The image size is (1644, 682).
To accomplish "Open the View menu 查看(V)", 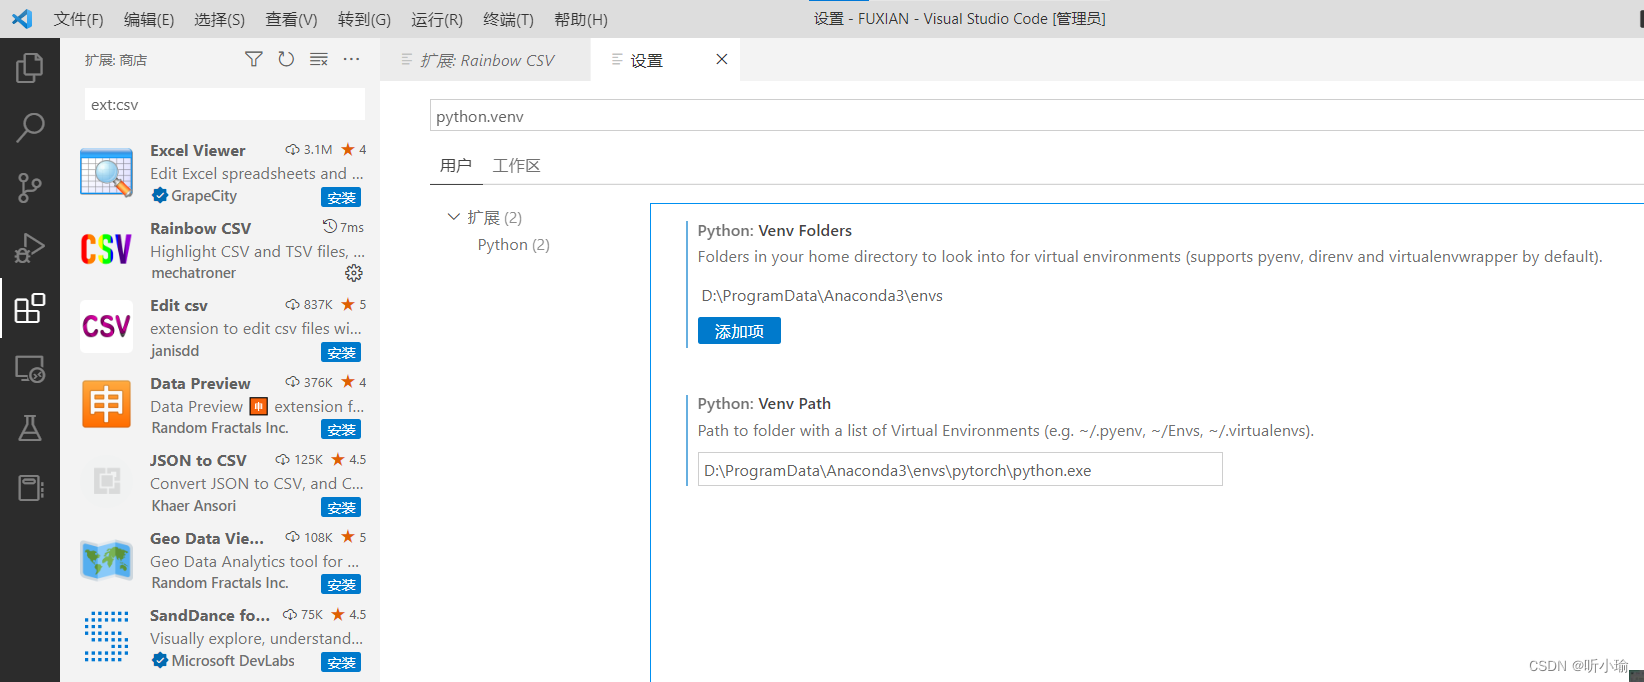I will point(291,19).
